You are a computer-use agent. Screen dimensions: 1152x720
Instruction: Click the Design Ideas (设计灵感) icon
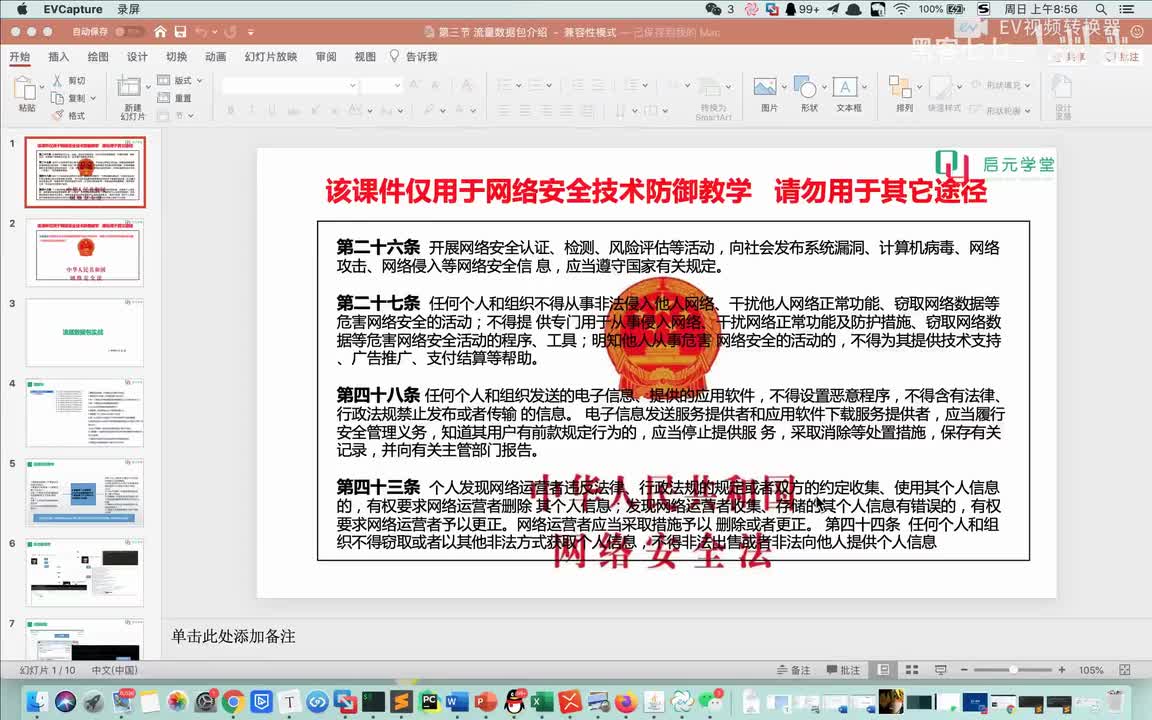tap(1062, 87)
